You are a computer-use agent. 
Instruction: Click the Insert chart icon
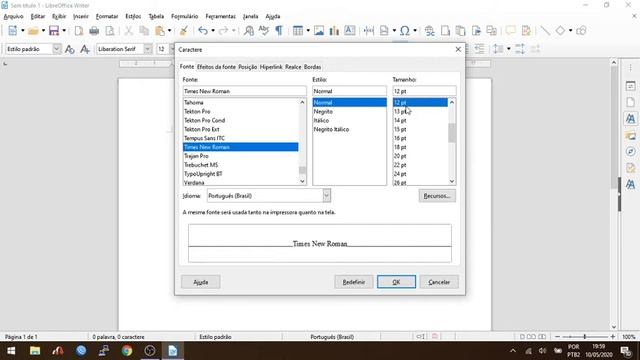coord(334,31)
